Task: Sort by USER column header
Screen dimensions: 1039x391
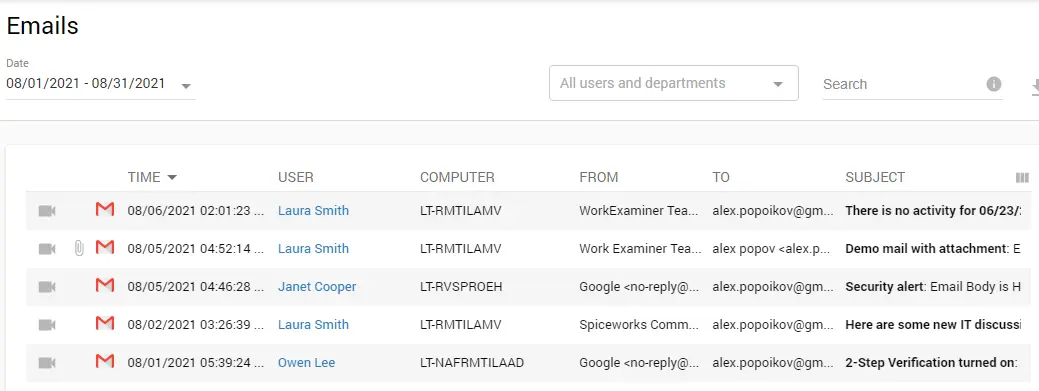Action: pyautogui.click(x=296, y=178)
